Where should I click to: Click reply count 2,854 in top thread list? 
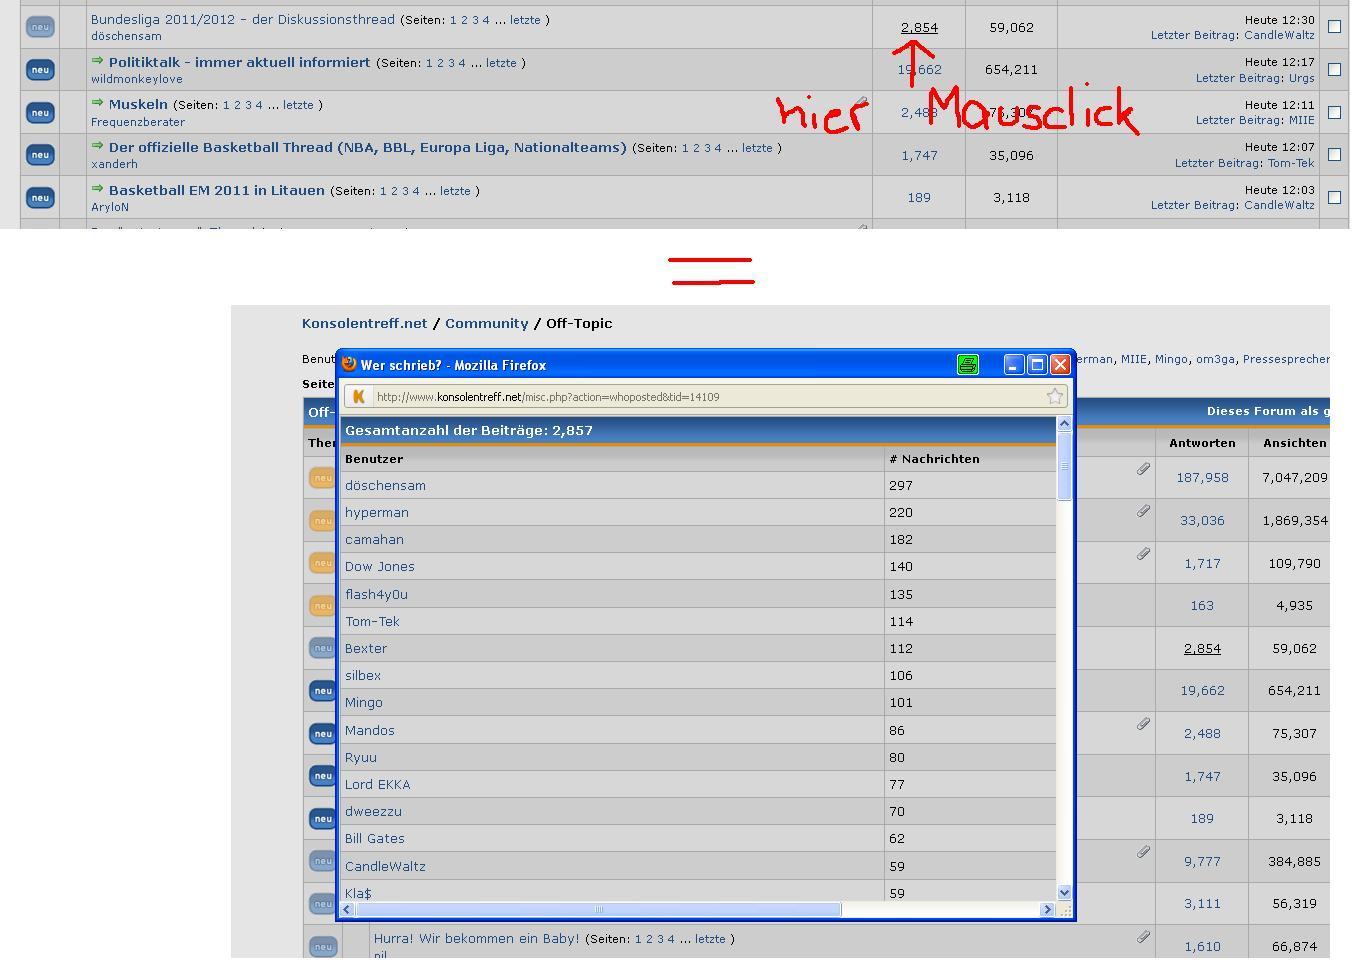click(x=919, y=27)
